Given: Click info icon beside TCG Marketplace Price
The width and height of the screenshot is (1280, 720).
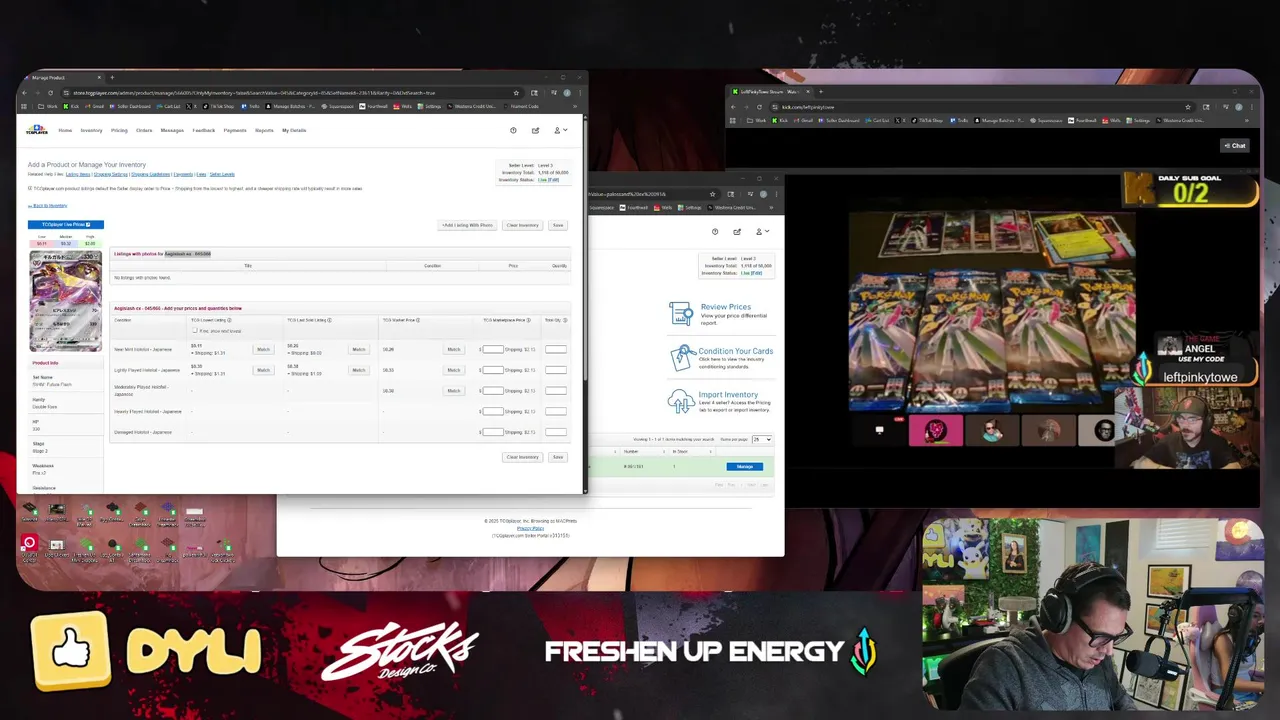Looking at the screenshot, I should pyautogui.click(x=529, y=320).
